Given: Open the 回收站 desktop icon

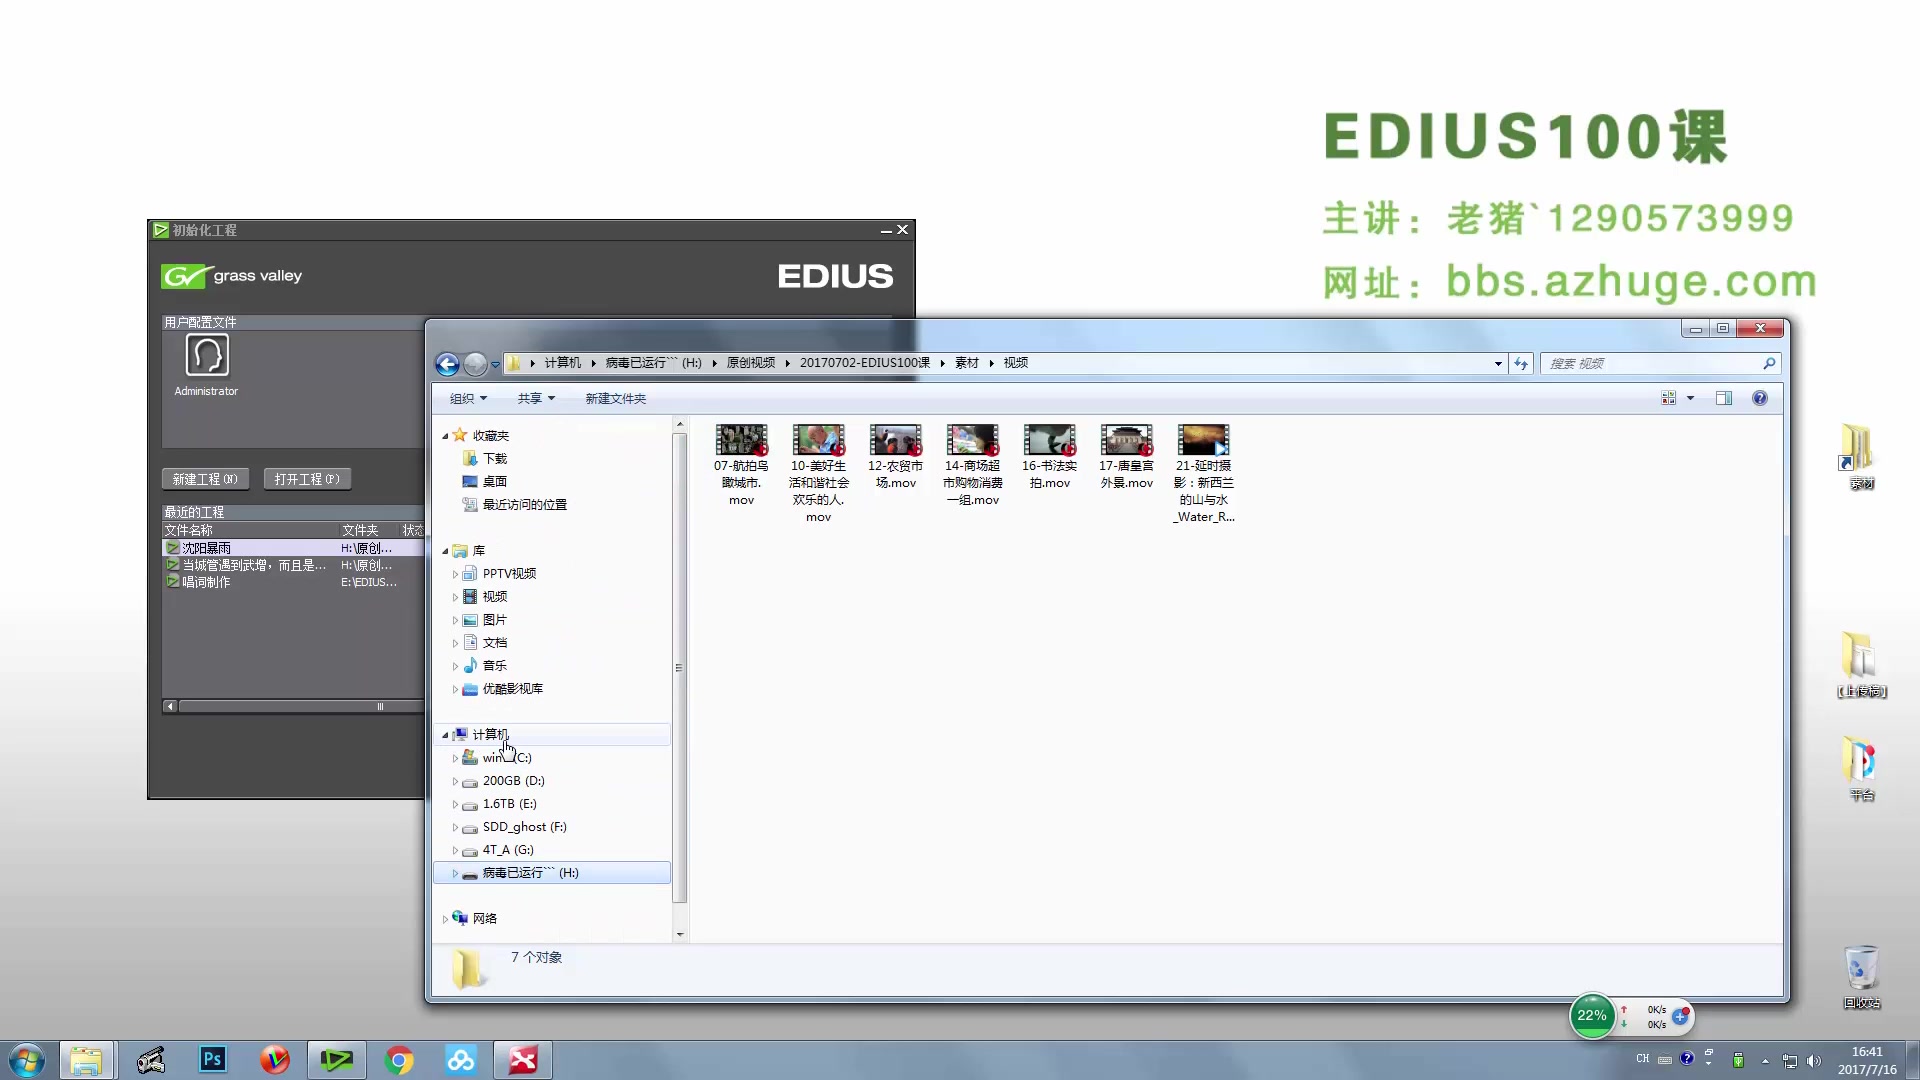Looking at the screenshot, I should 1861,977.
